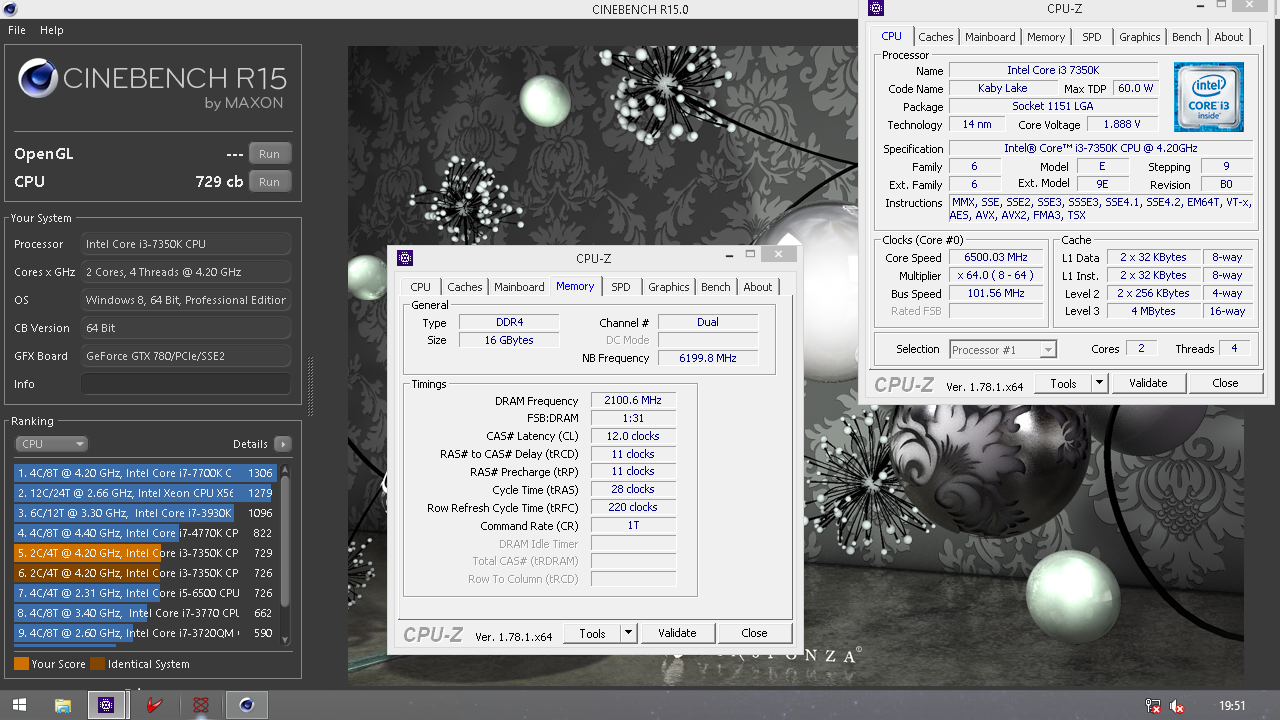This screenshot has height=720, width=1280.
Task: Select ranking row i7-3720QM 590
Action: click(145, 633)
